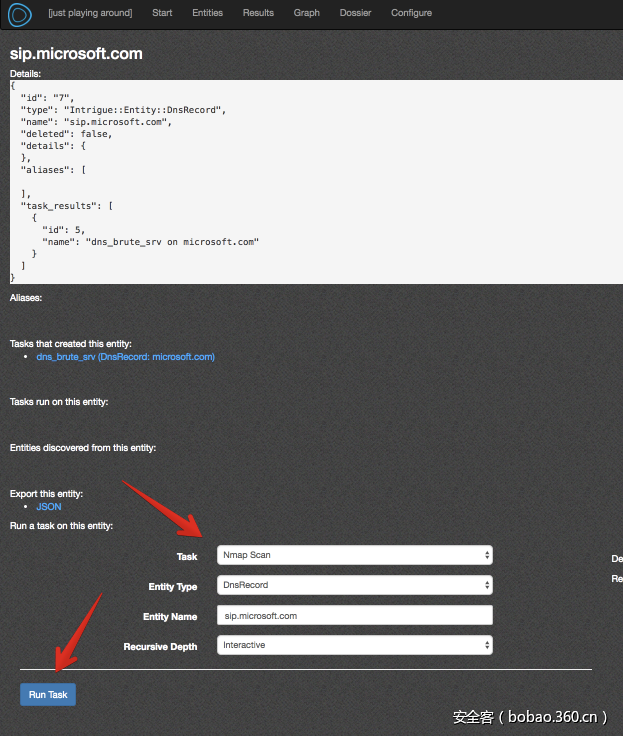This screenshot has height=736, width=623.
Task: Open the dns_brute_srv task link
Action: (x=125, y=357)
